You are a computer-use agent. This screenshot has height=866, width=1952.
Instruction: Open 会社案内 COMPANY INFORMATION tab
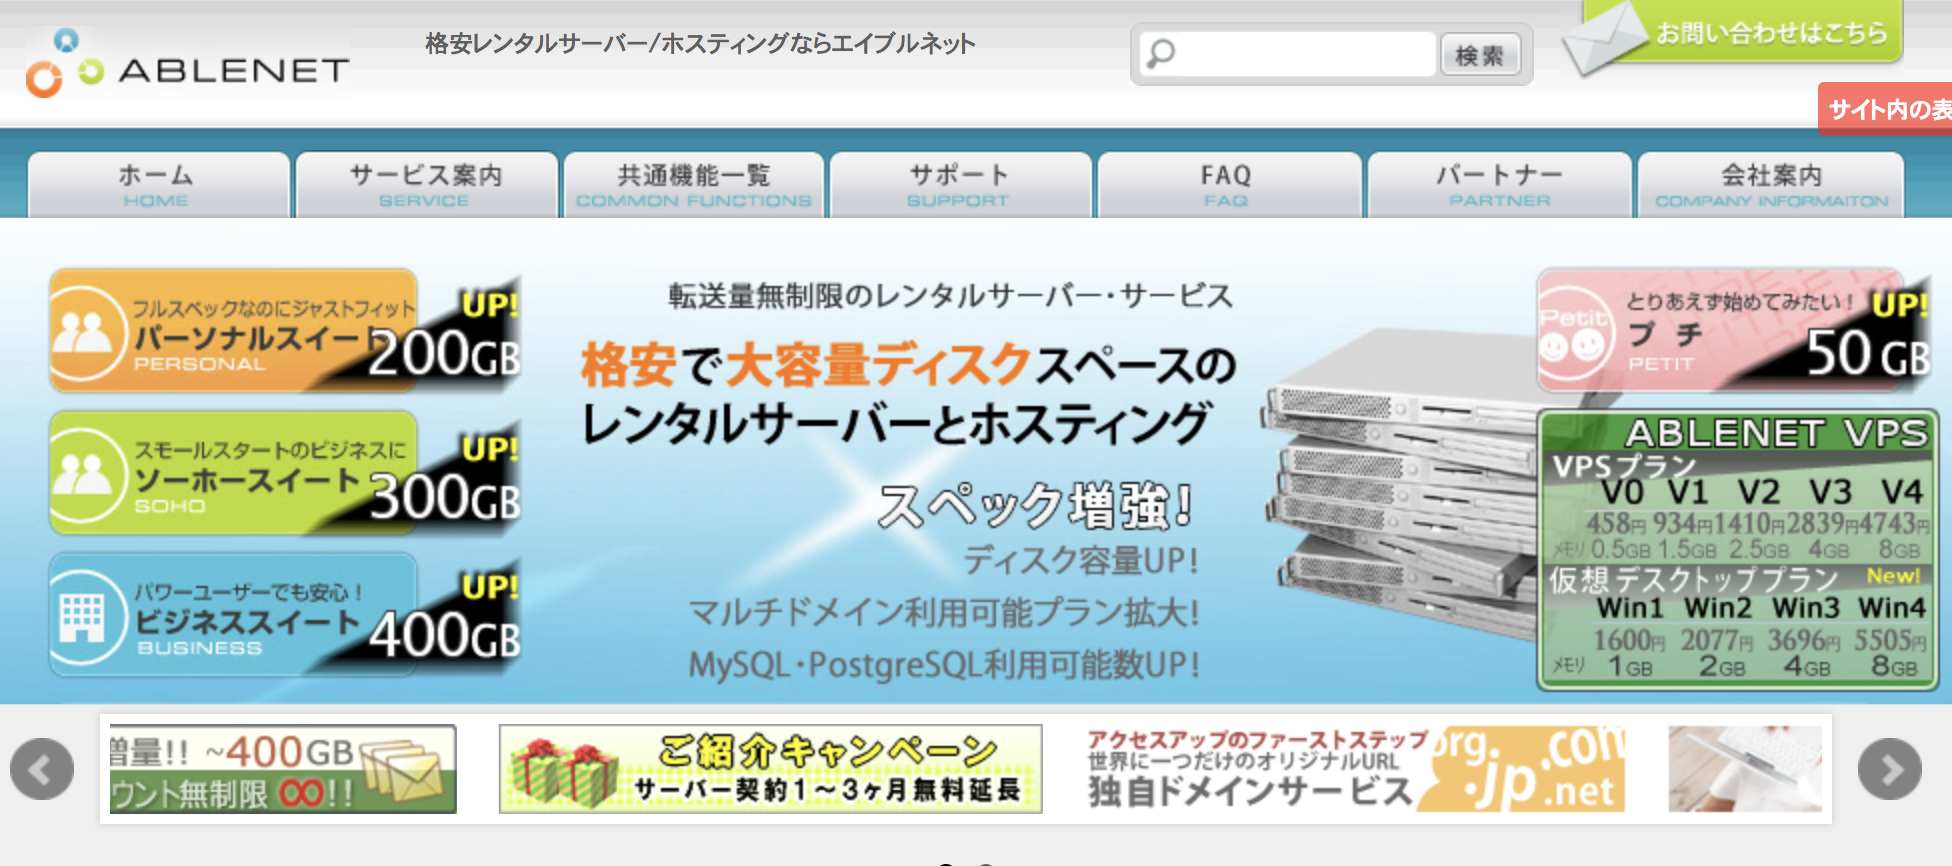point(1771,185)
